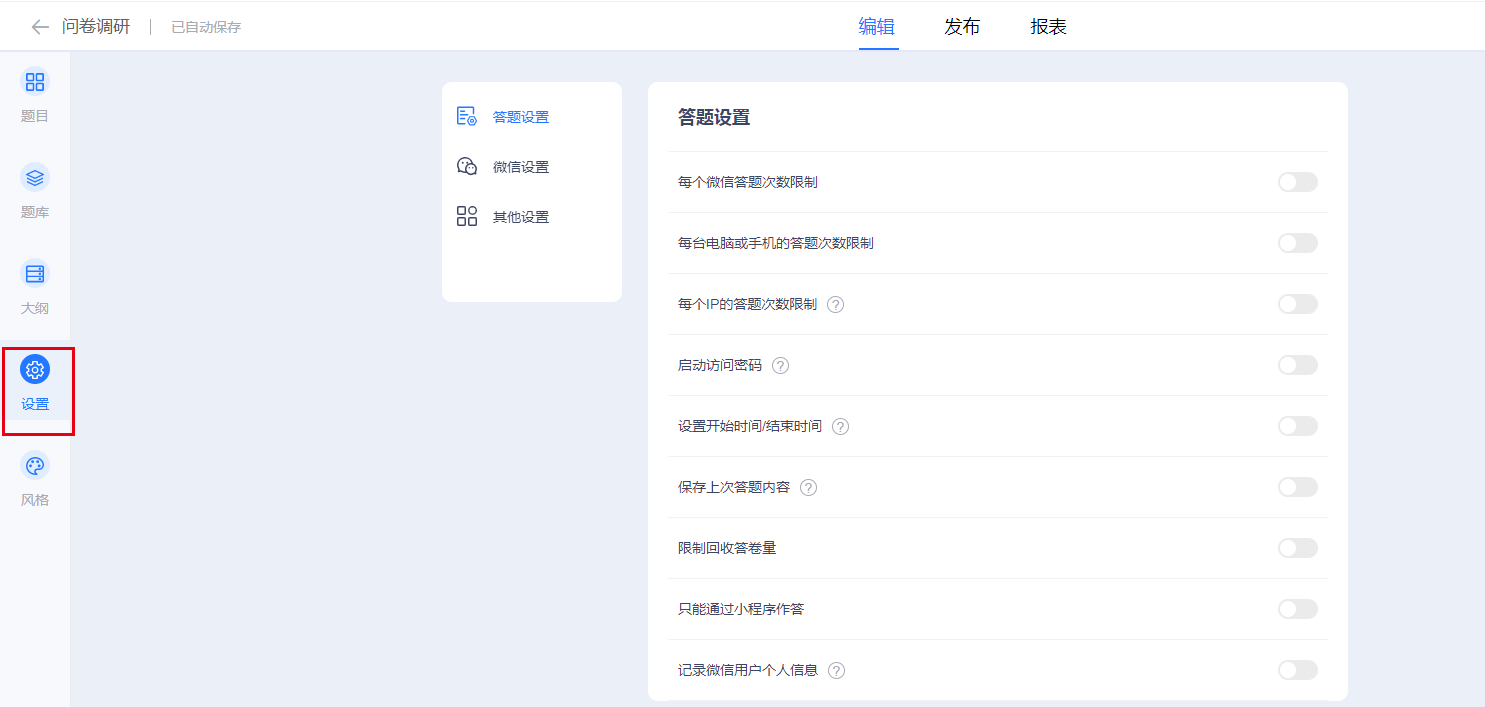Image resolution: width=1485 pixels, height=707 pixels.
Task: Select 微信设置 menu label
Action: tap(521, 167)
